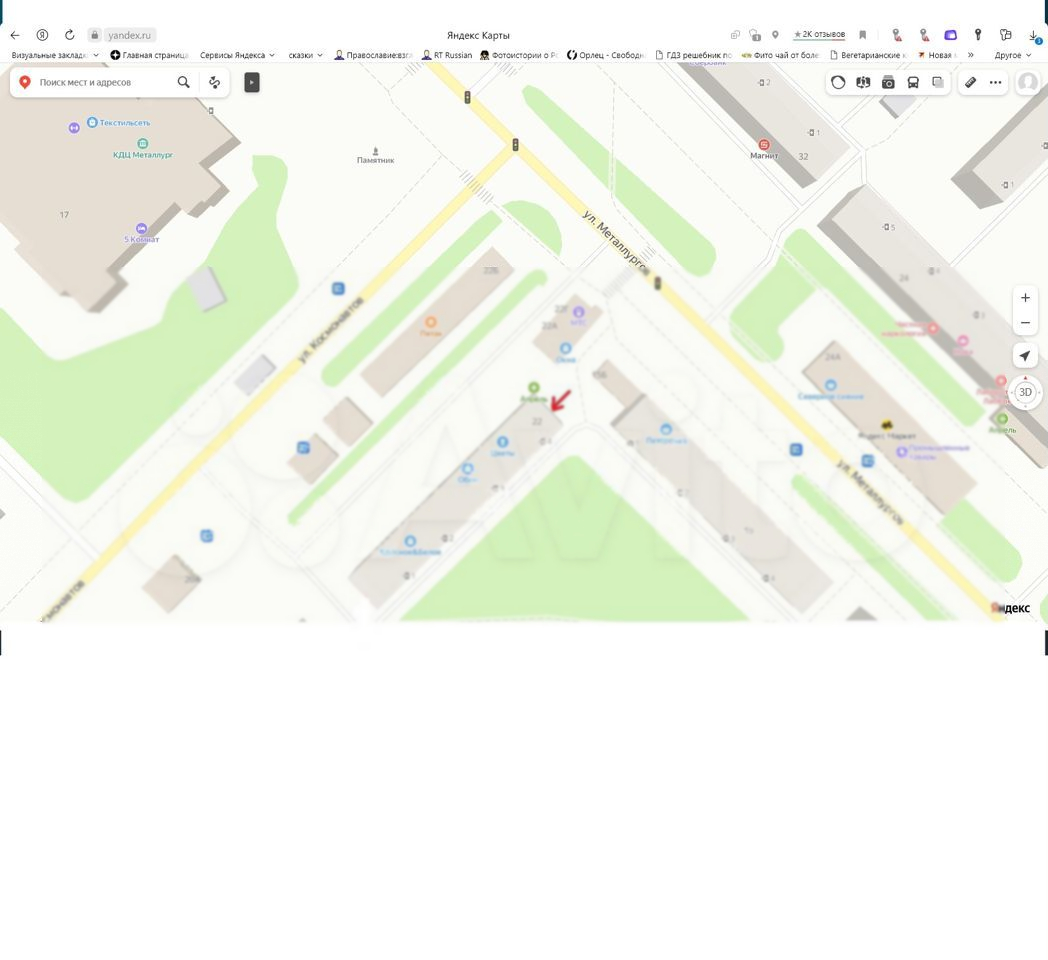
Task: Open the Главная страница bookmark
Action: click(x=149, y=55)
